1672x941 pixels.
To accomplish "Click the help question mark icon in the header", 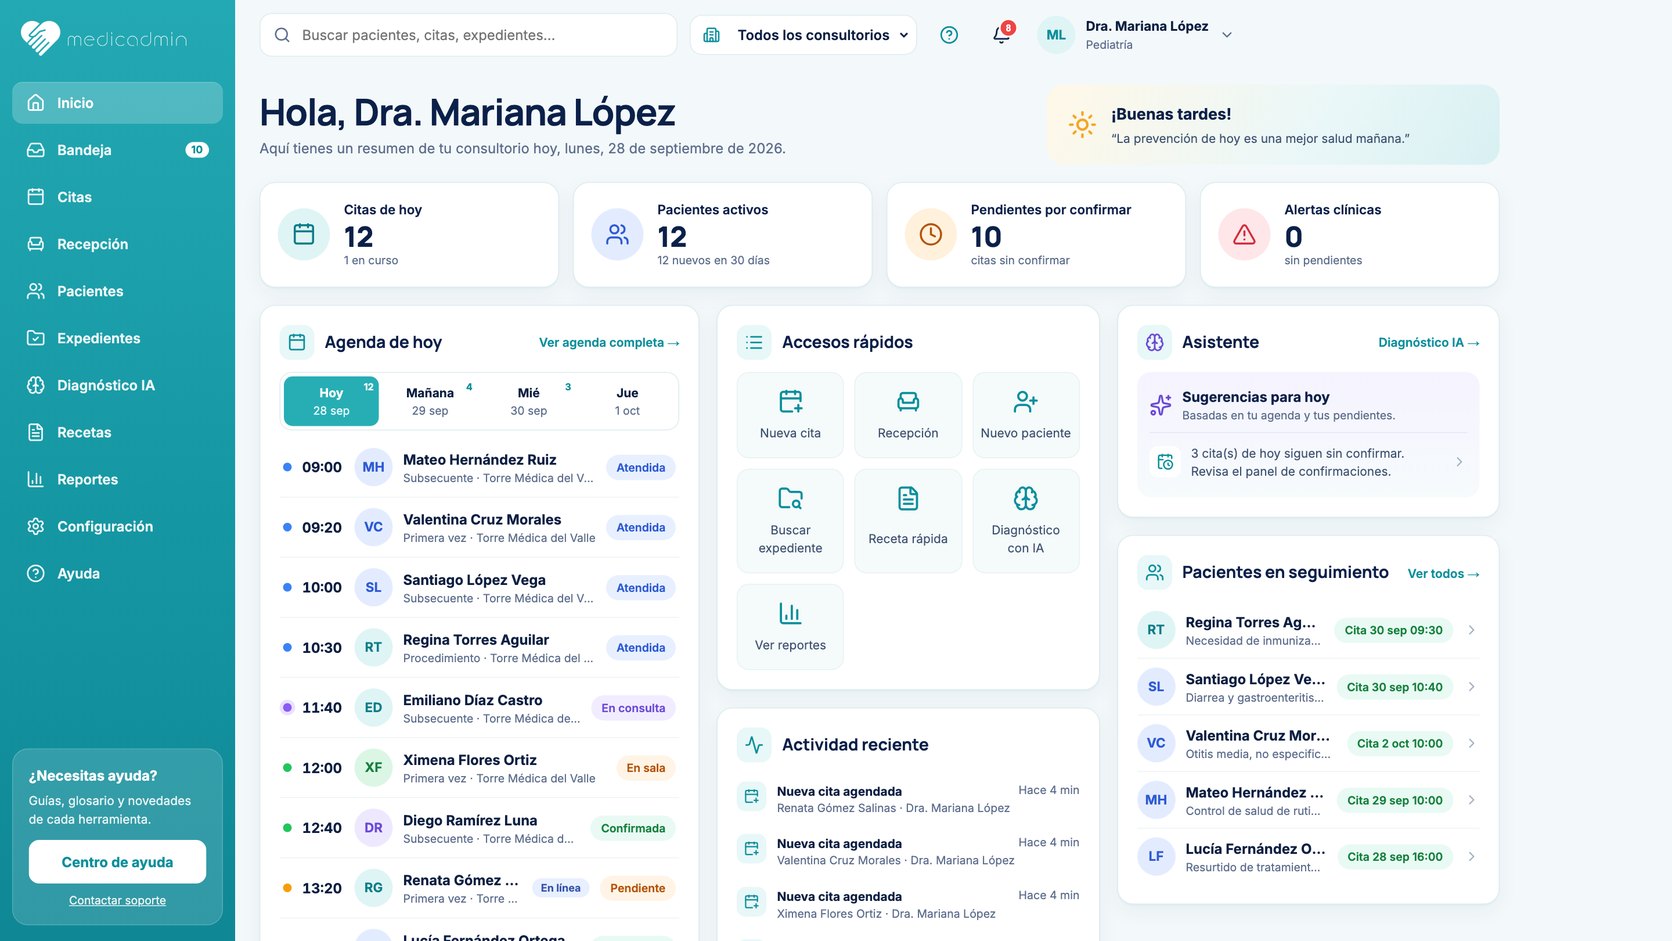I will [949, 35].
